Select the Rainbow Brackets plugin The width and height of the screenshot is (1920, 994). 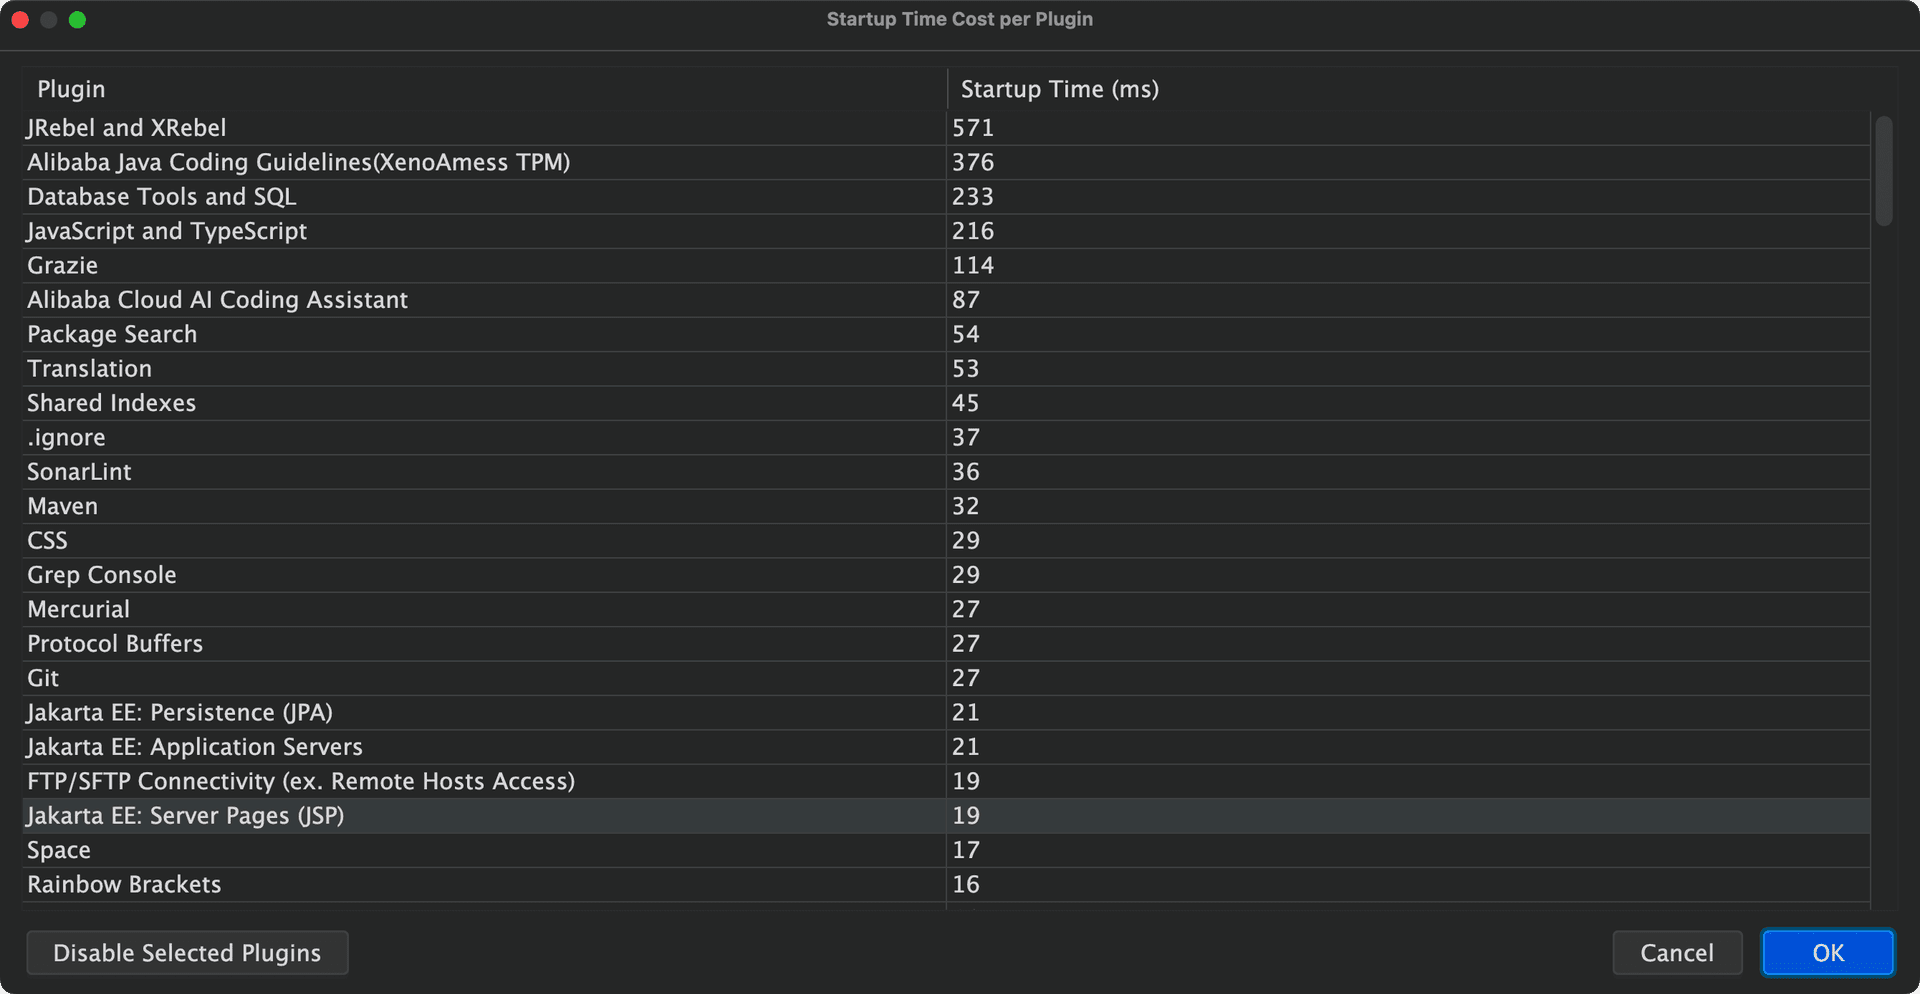point(946,884)
